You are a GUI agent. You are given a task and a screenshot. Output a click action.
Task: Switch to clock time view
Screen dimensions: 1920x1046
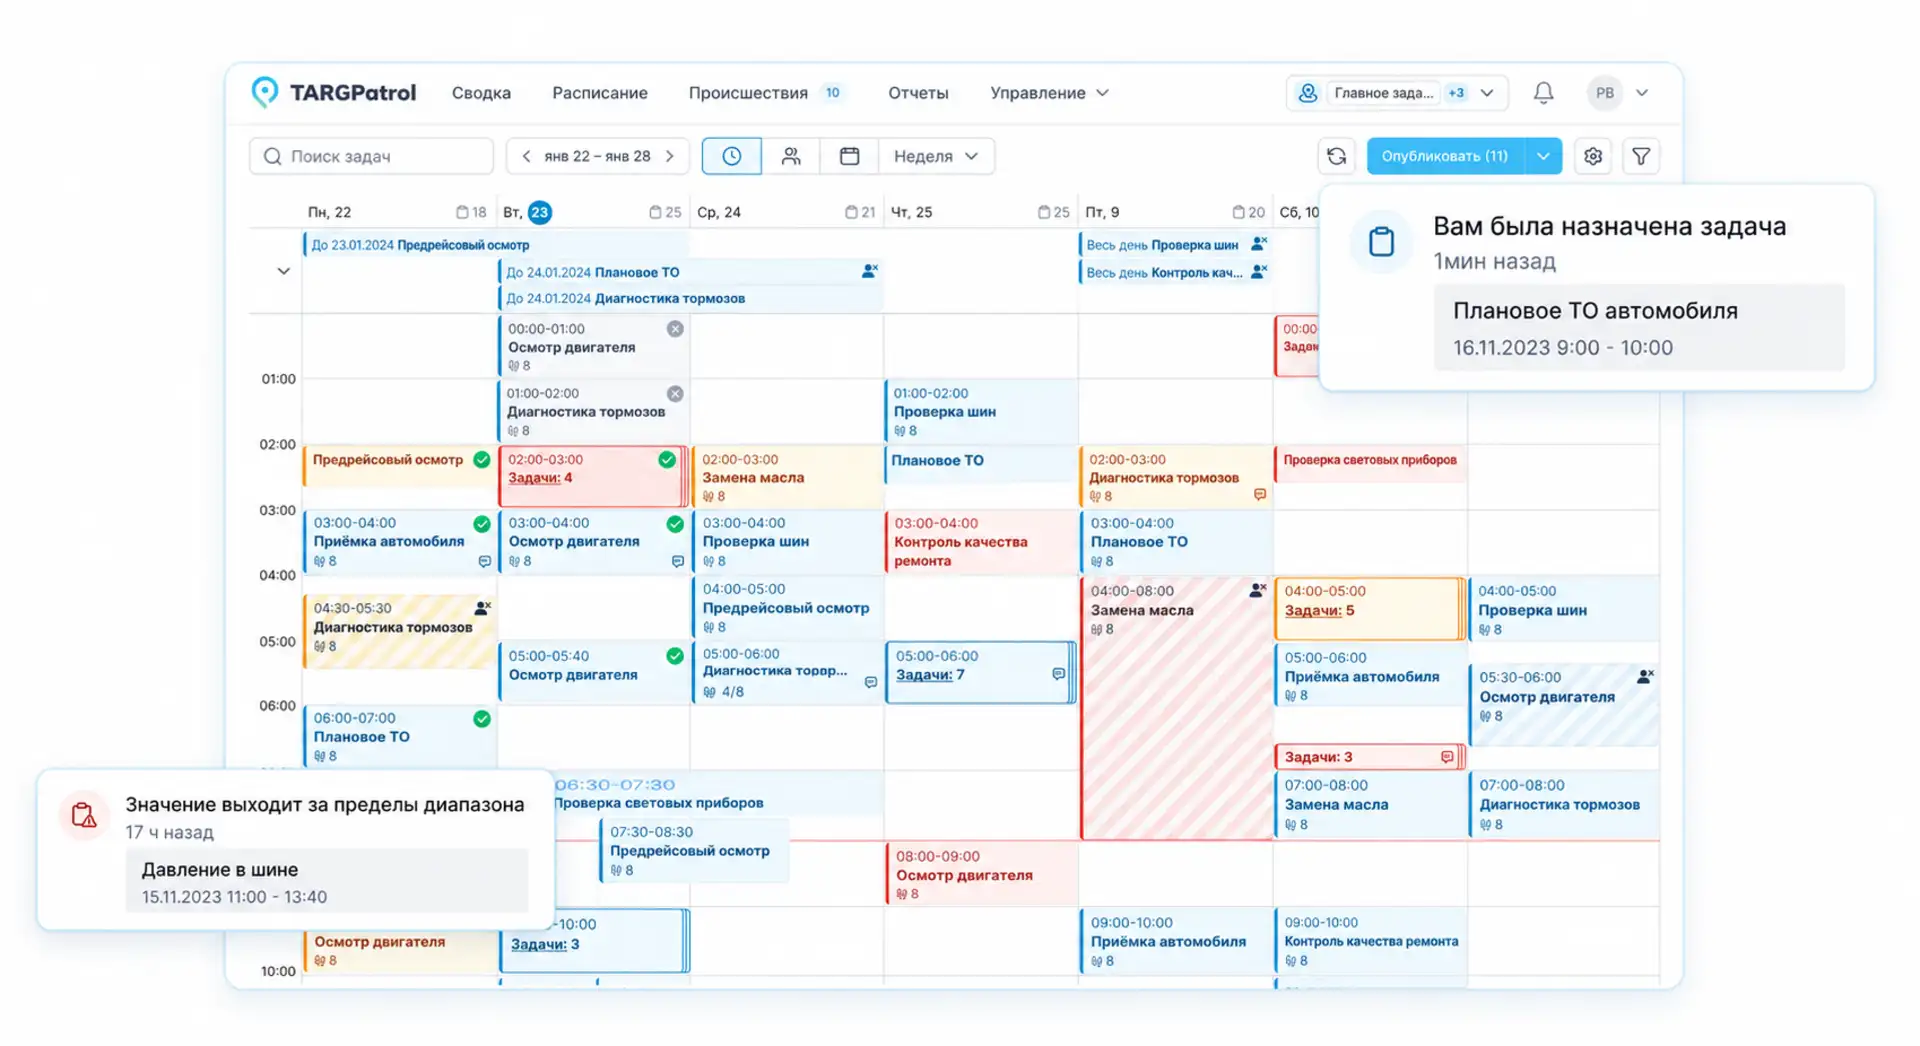(731, 156)
